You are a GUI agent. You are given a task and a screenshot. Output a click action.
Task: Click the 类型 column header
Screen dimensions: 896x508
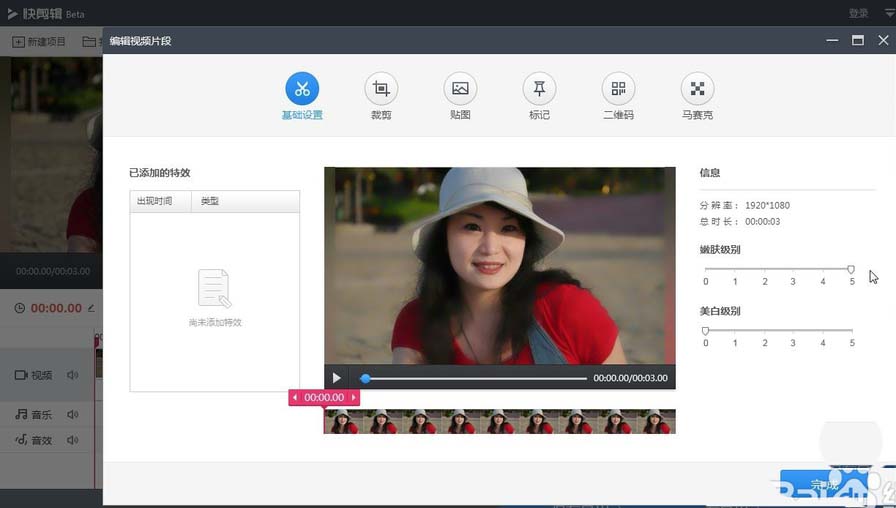245,201
